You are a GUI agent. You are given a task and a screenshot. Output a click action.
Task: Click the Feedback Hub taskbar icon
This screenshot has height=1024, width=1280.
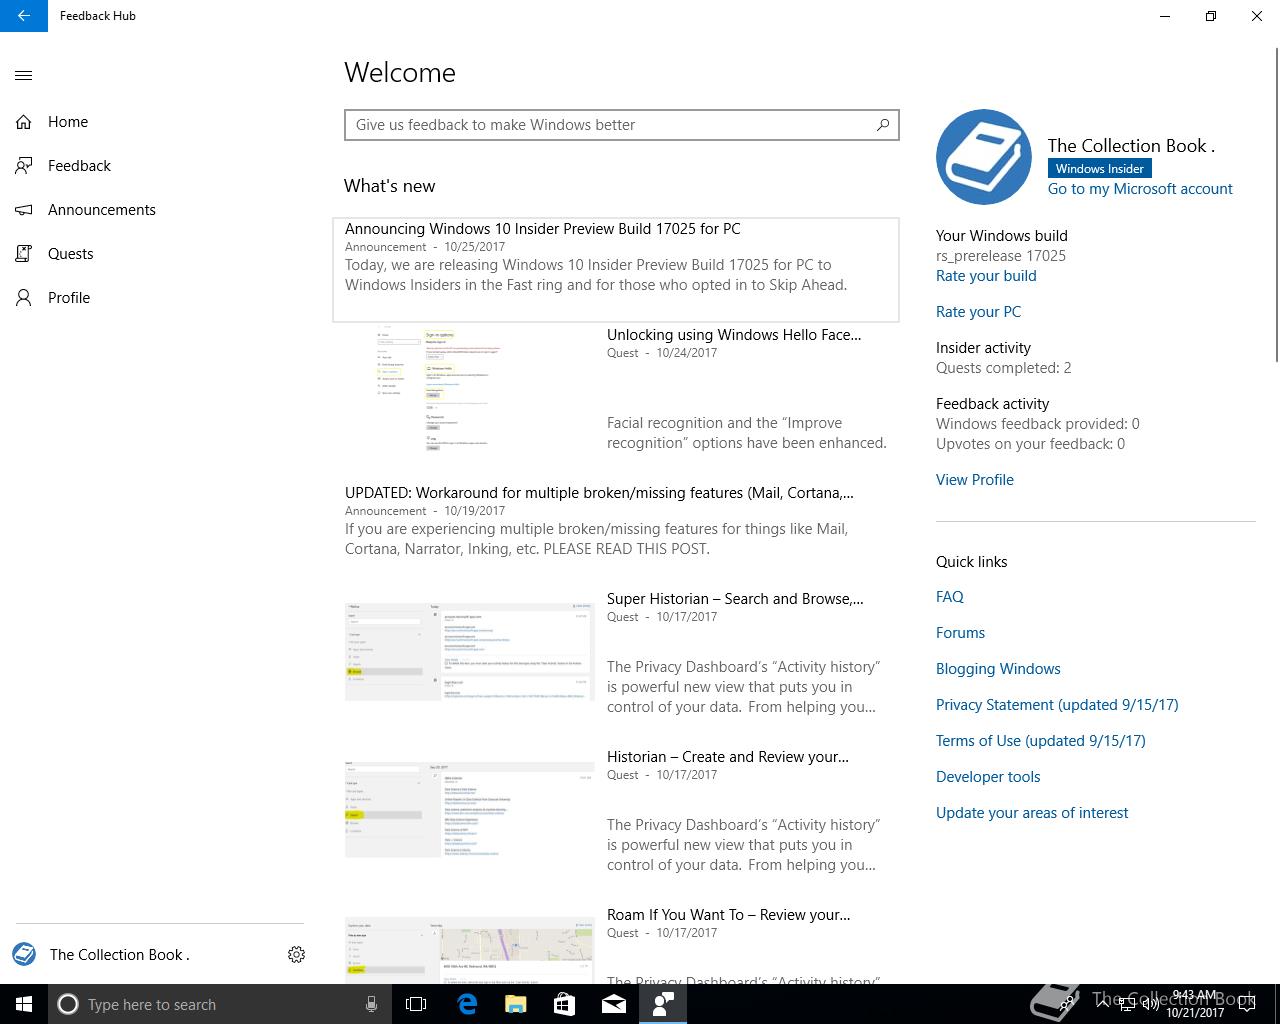tap(663, 1004)
